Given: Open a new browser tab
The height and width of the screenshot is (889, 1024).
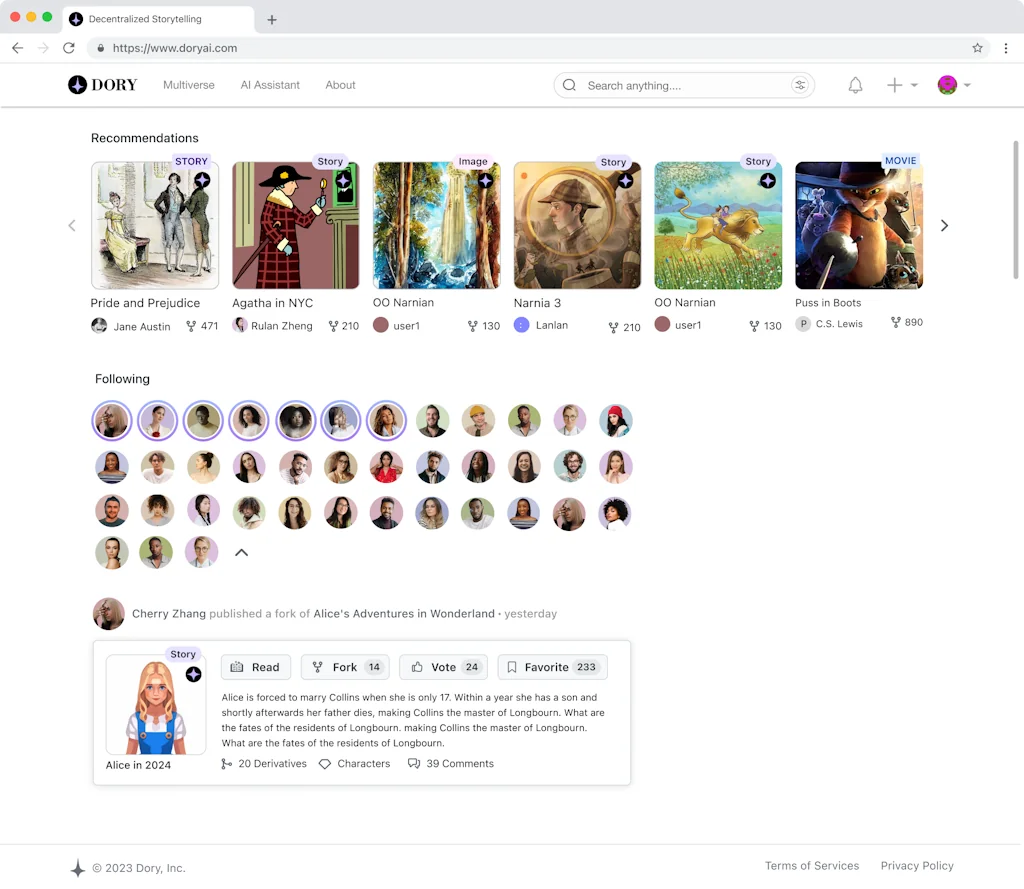Looking at the screenshot, I should 272,20.
